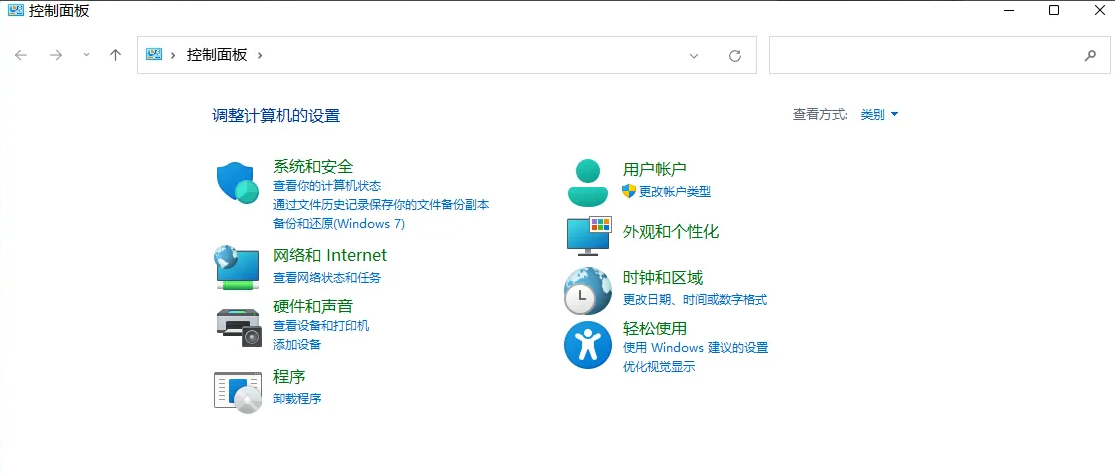
Task: Open the 时钟和区域 globe clock icon
Action: point(587,291)
